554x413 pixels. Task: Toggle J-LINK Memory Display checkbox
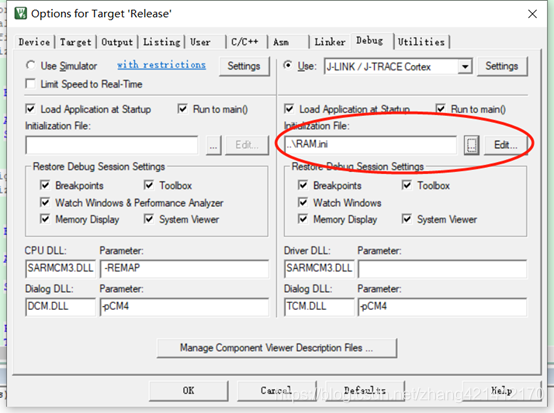tap(303, 219)
